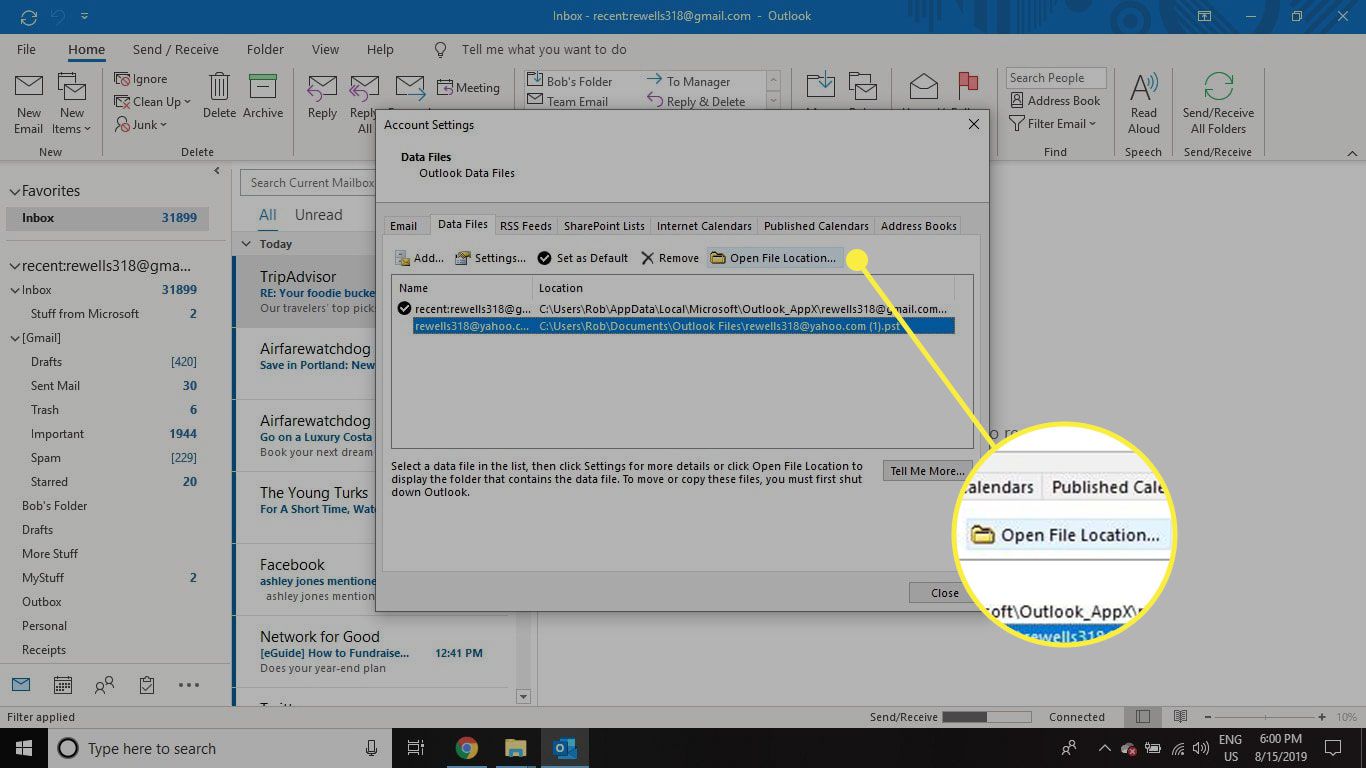Click the zoom slider in status bar
The width and height of the screenshot is (1366, 768).
(x=1267, y=717)
